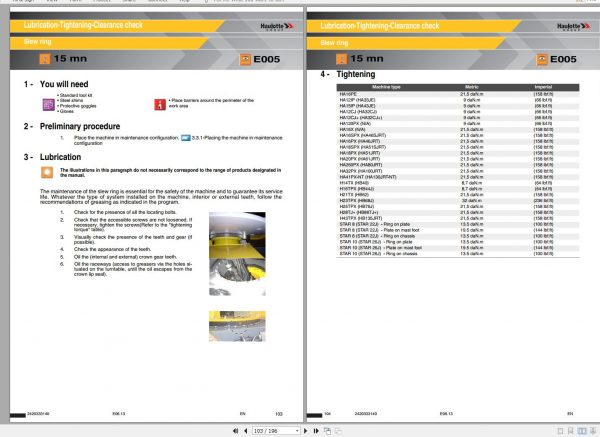Select the HA16PE table row
This screenshot has width=600, height=437.
coord(458,94)
